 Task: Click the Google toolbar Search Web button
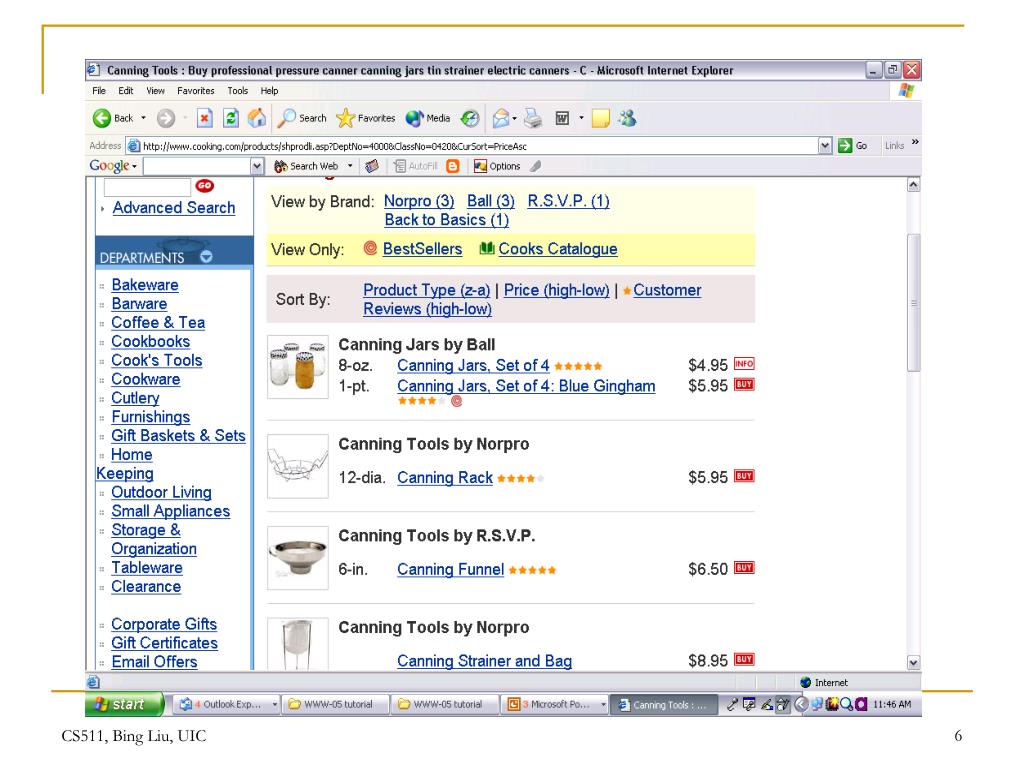pyautogui.click(x=306, y=167)
